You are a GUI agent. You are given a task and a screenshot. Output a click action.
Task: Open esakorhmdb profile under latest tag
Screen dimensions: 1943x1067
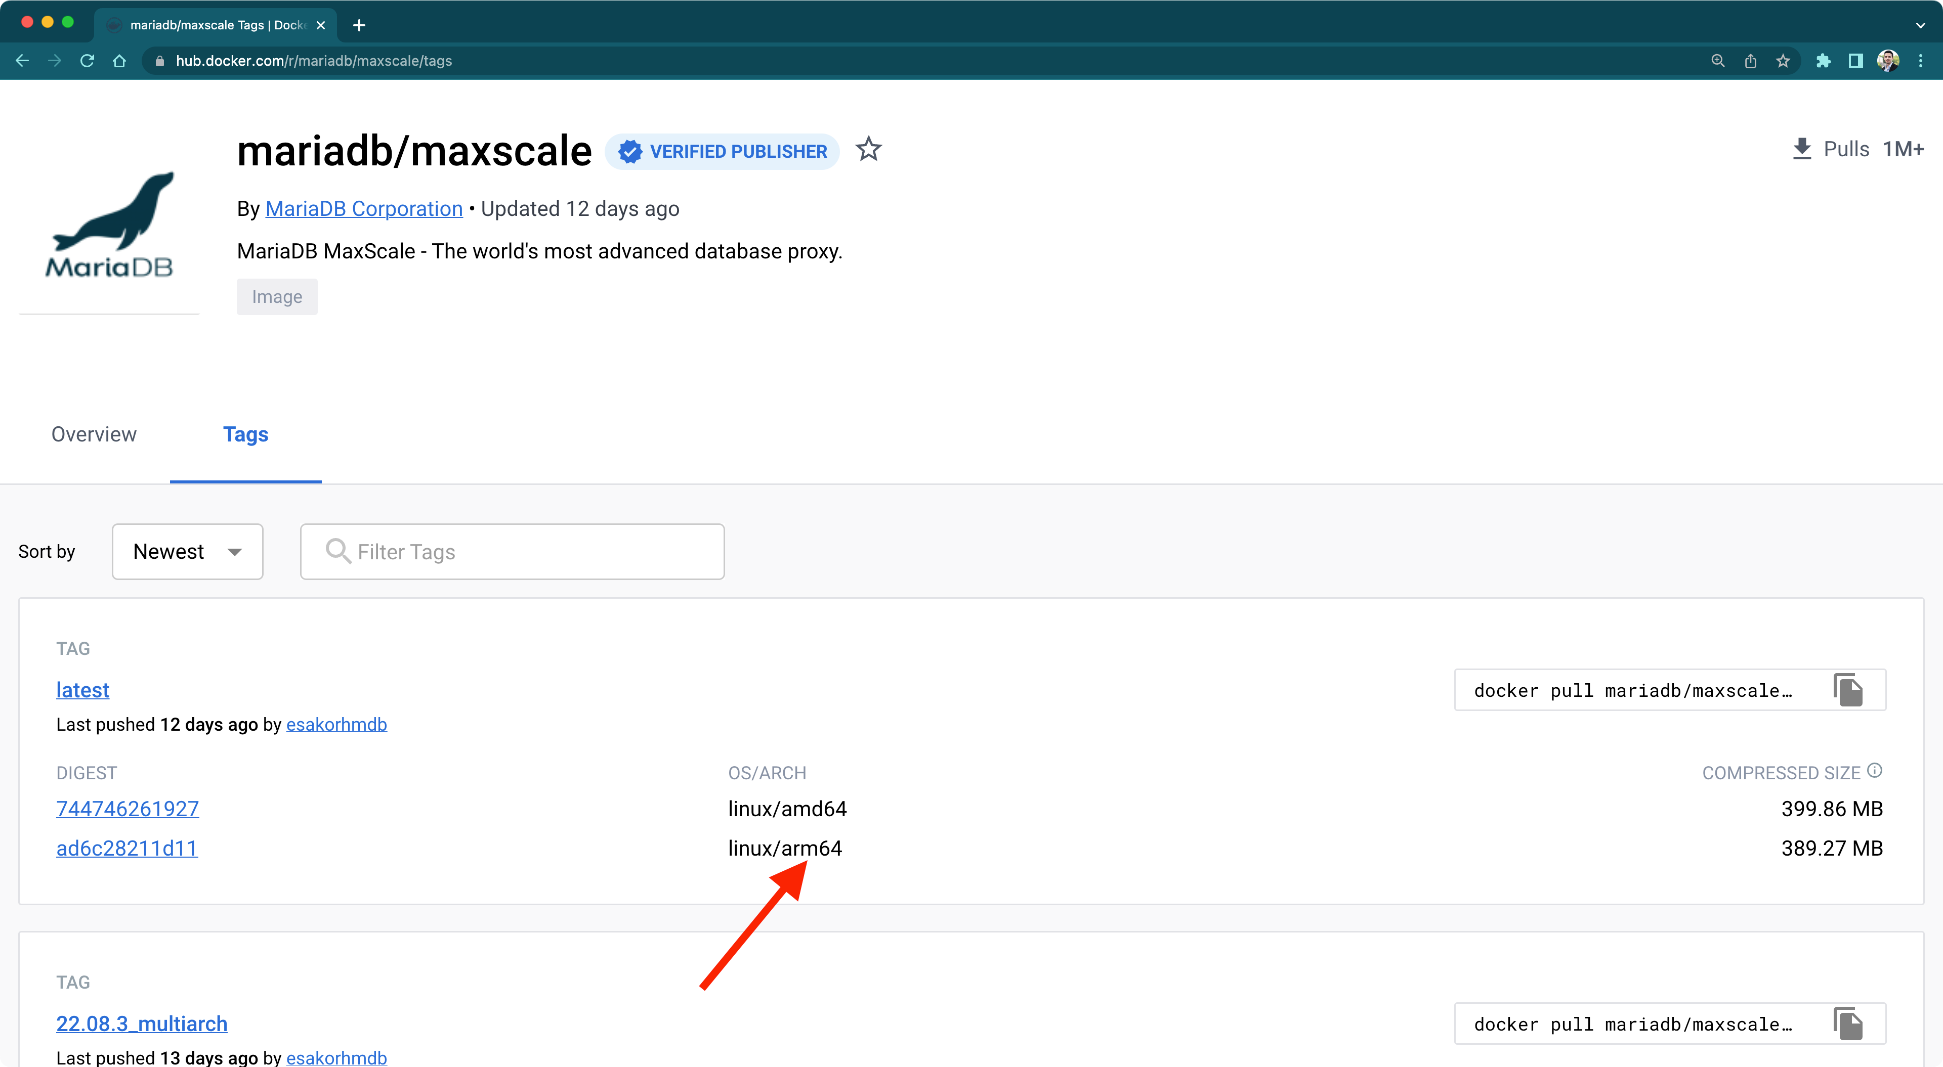[x=336, y=724]
